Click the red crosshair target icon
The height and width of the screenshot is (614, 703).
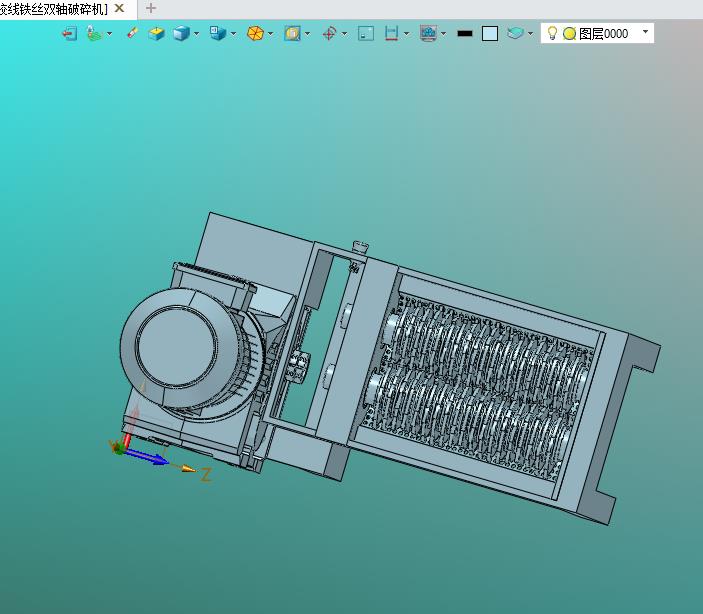pos(329,33)
